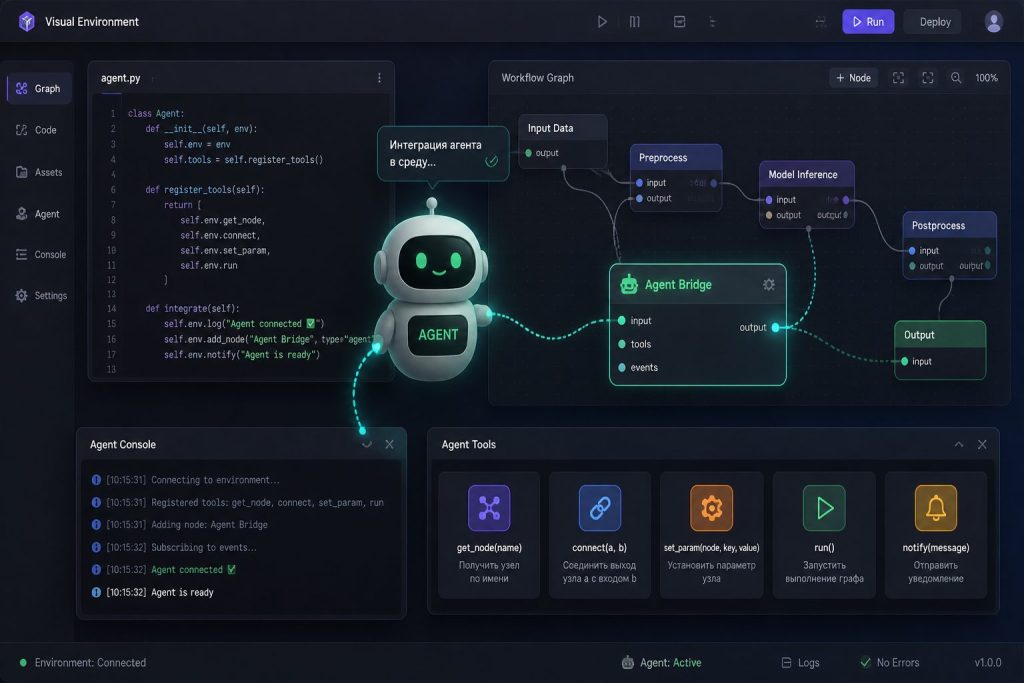The image size is (1024, 683).
Task: Open the Console sidebar item
Action: 41,254
